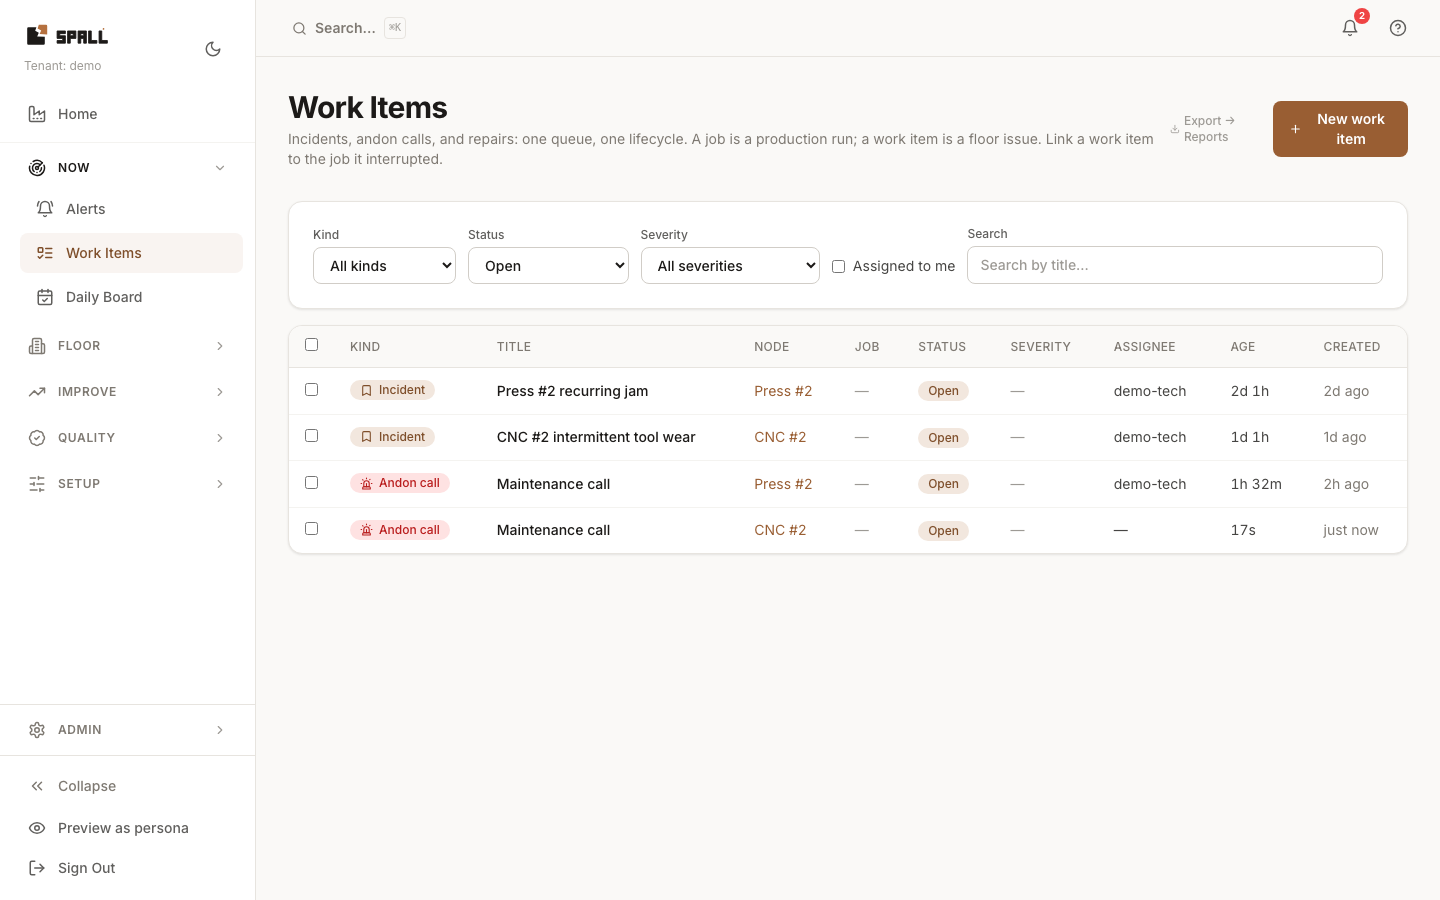Collapse the sidebar via Collapse label

87,786
